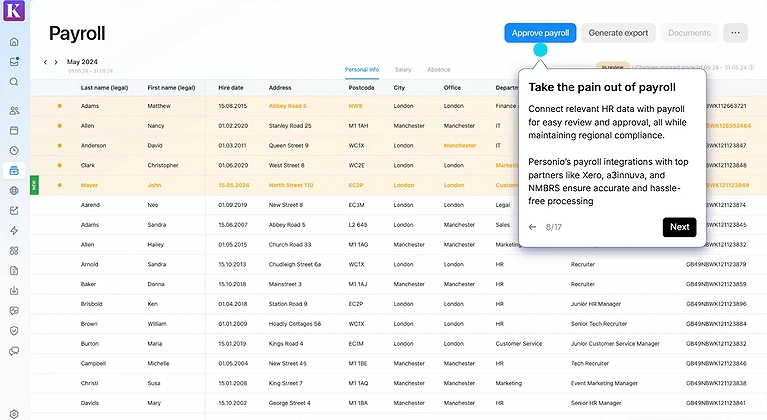Click Customer Service department in Burton row
This screenshot has width=767, height=420.
[519, 344]
